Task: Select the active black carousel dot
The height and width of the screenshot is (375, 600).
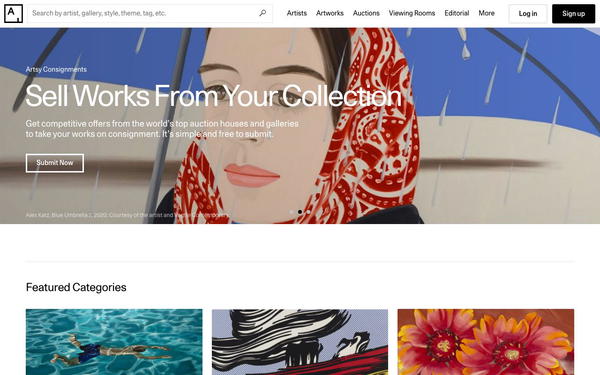Action: click(300, 212)
